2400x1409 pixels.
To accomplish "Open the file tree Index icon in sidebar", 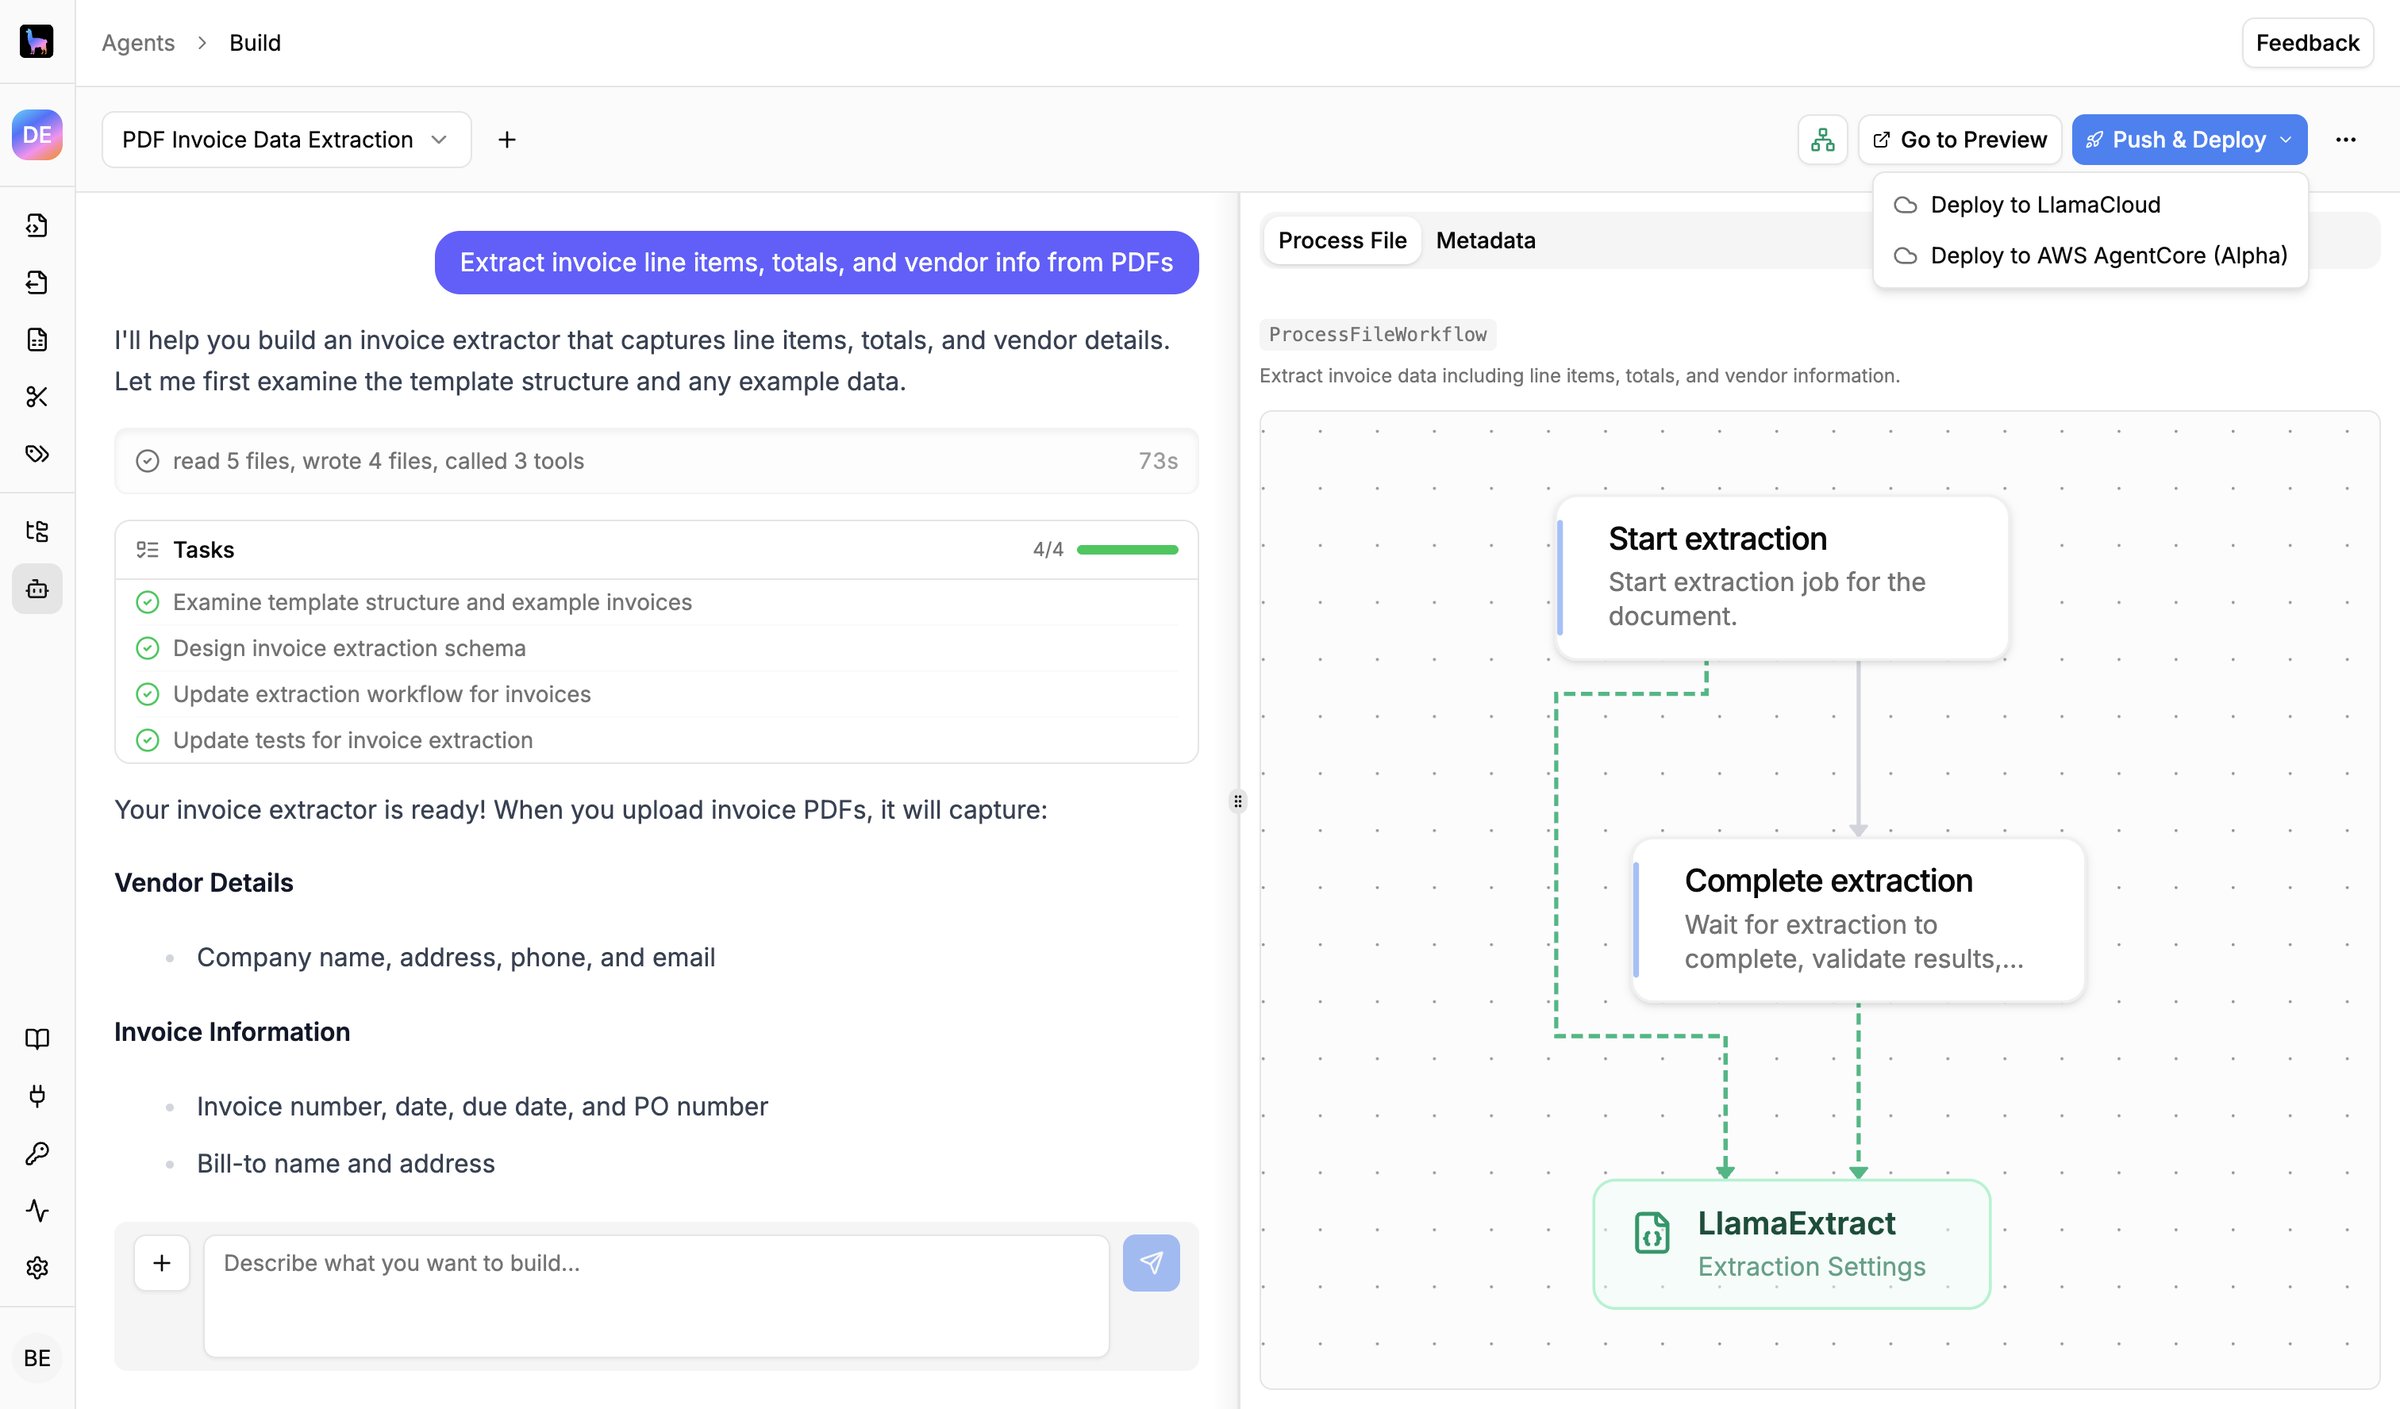I will 37,530.
